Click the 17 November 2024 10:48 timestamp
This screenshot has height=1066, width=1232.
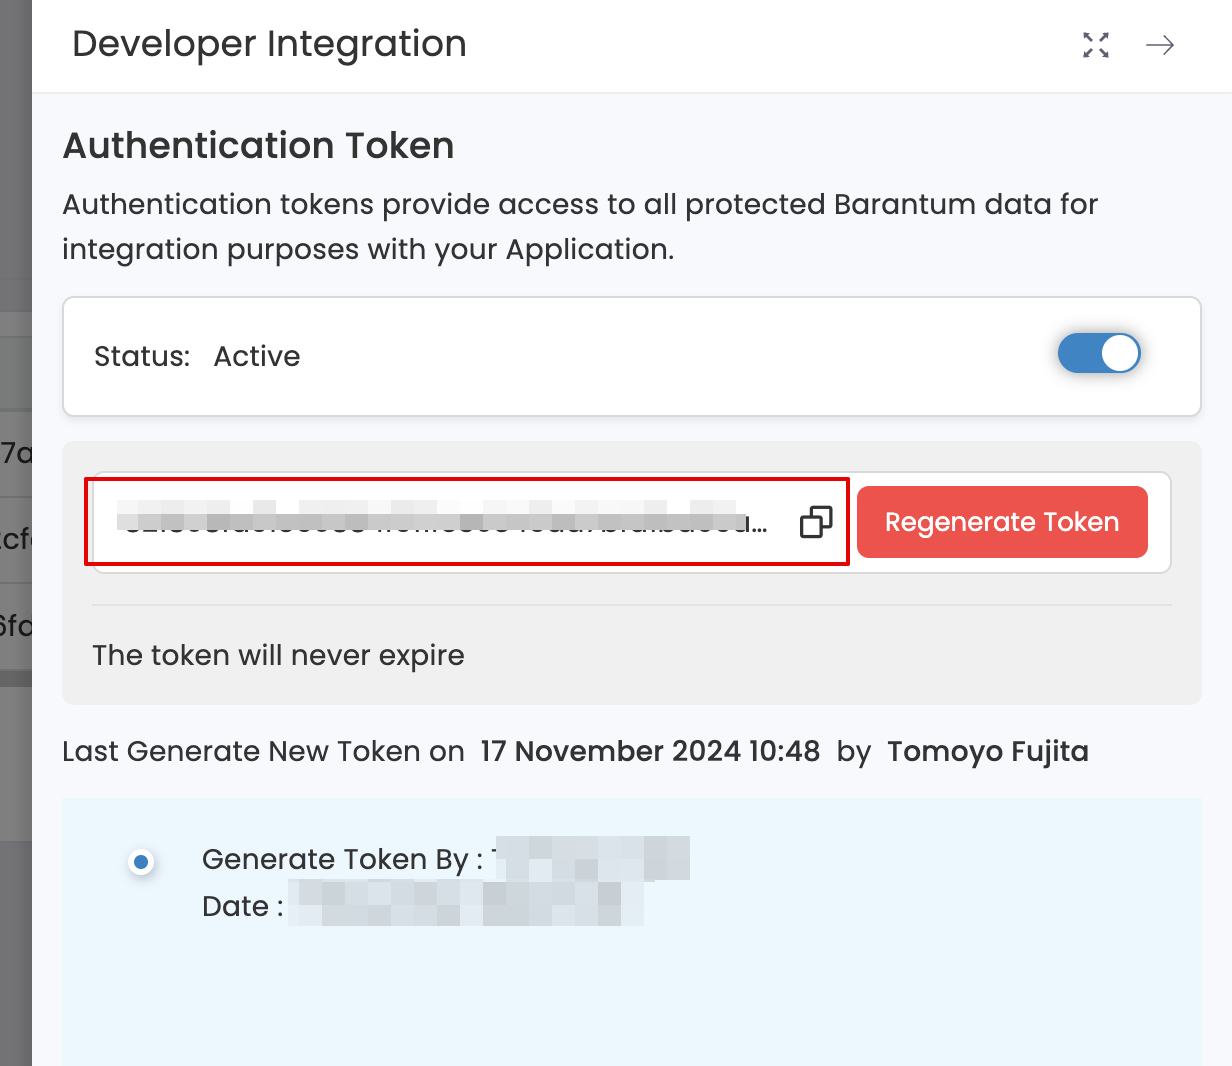coord(650,752)
